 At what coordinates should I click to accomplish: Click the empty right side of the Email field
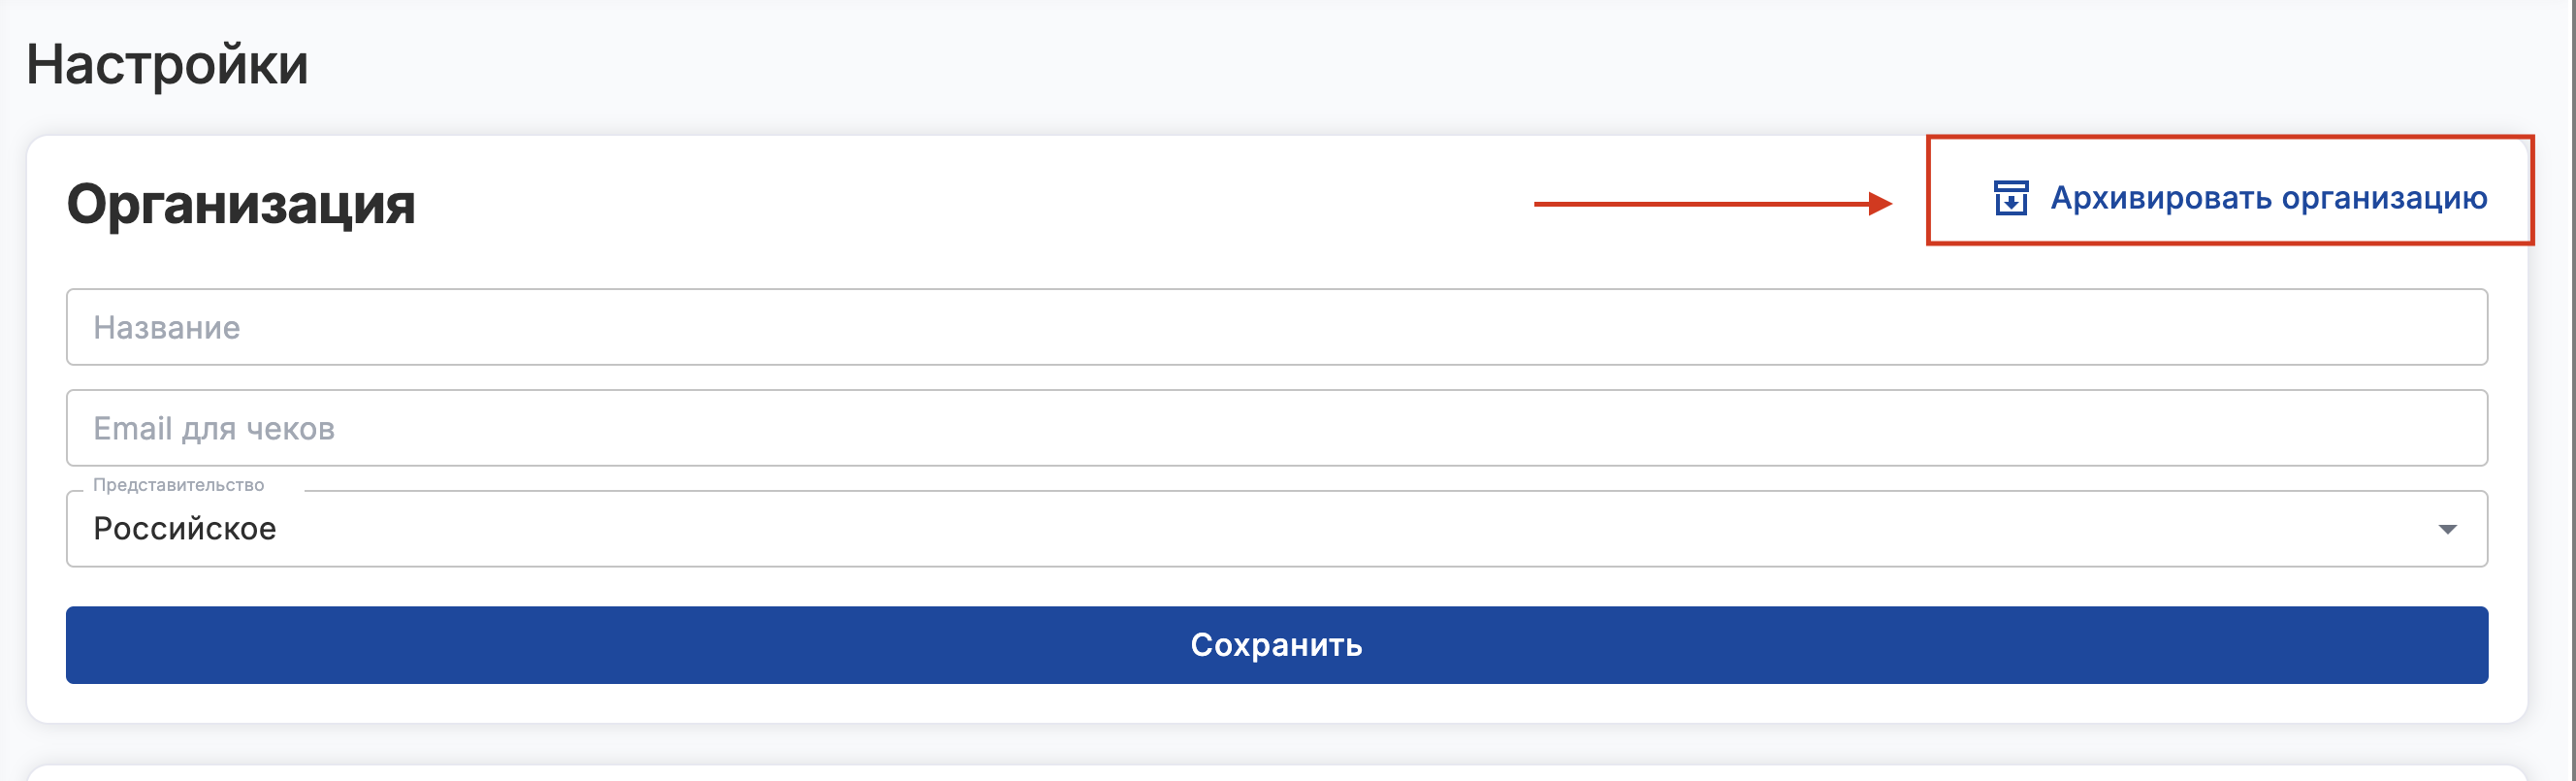point(2200,428)
